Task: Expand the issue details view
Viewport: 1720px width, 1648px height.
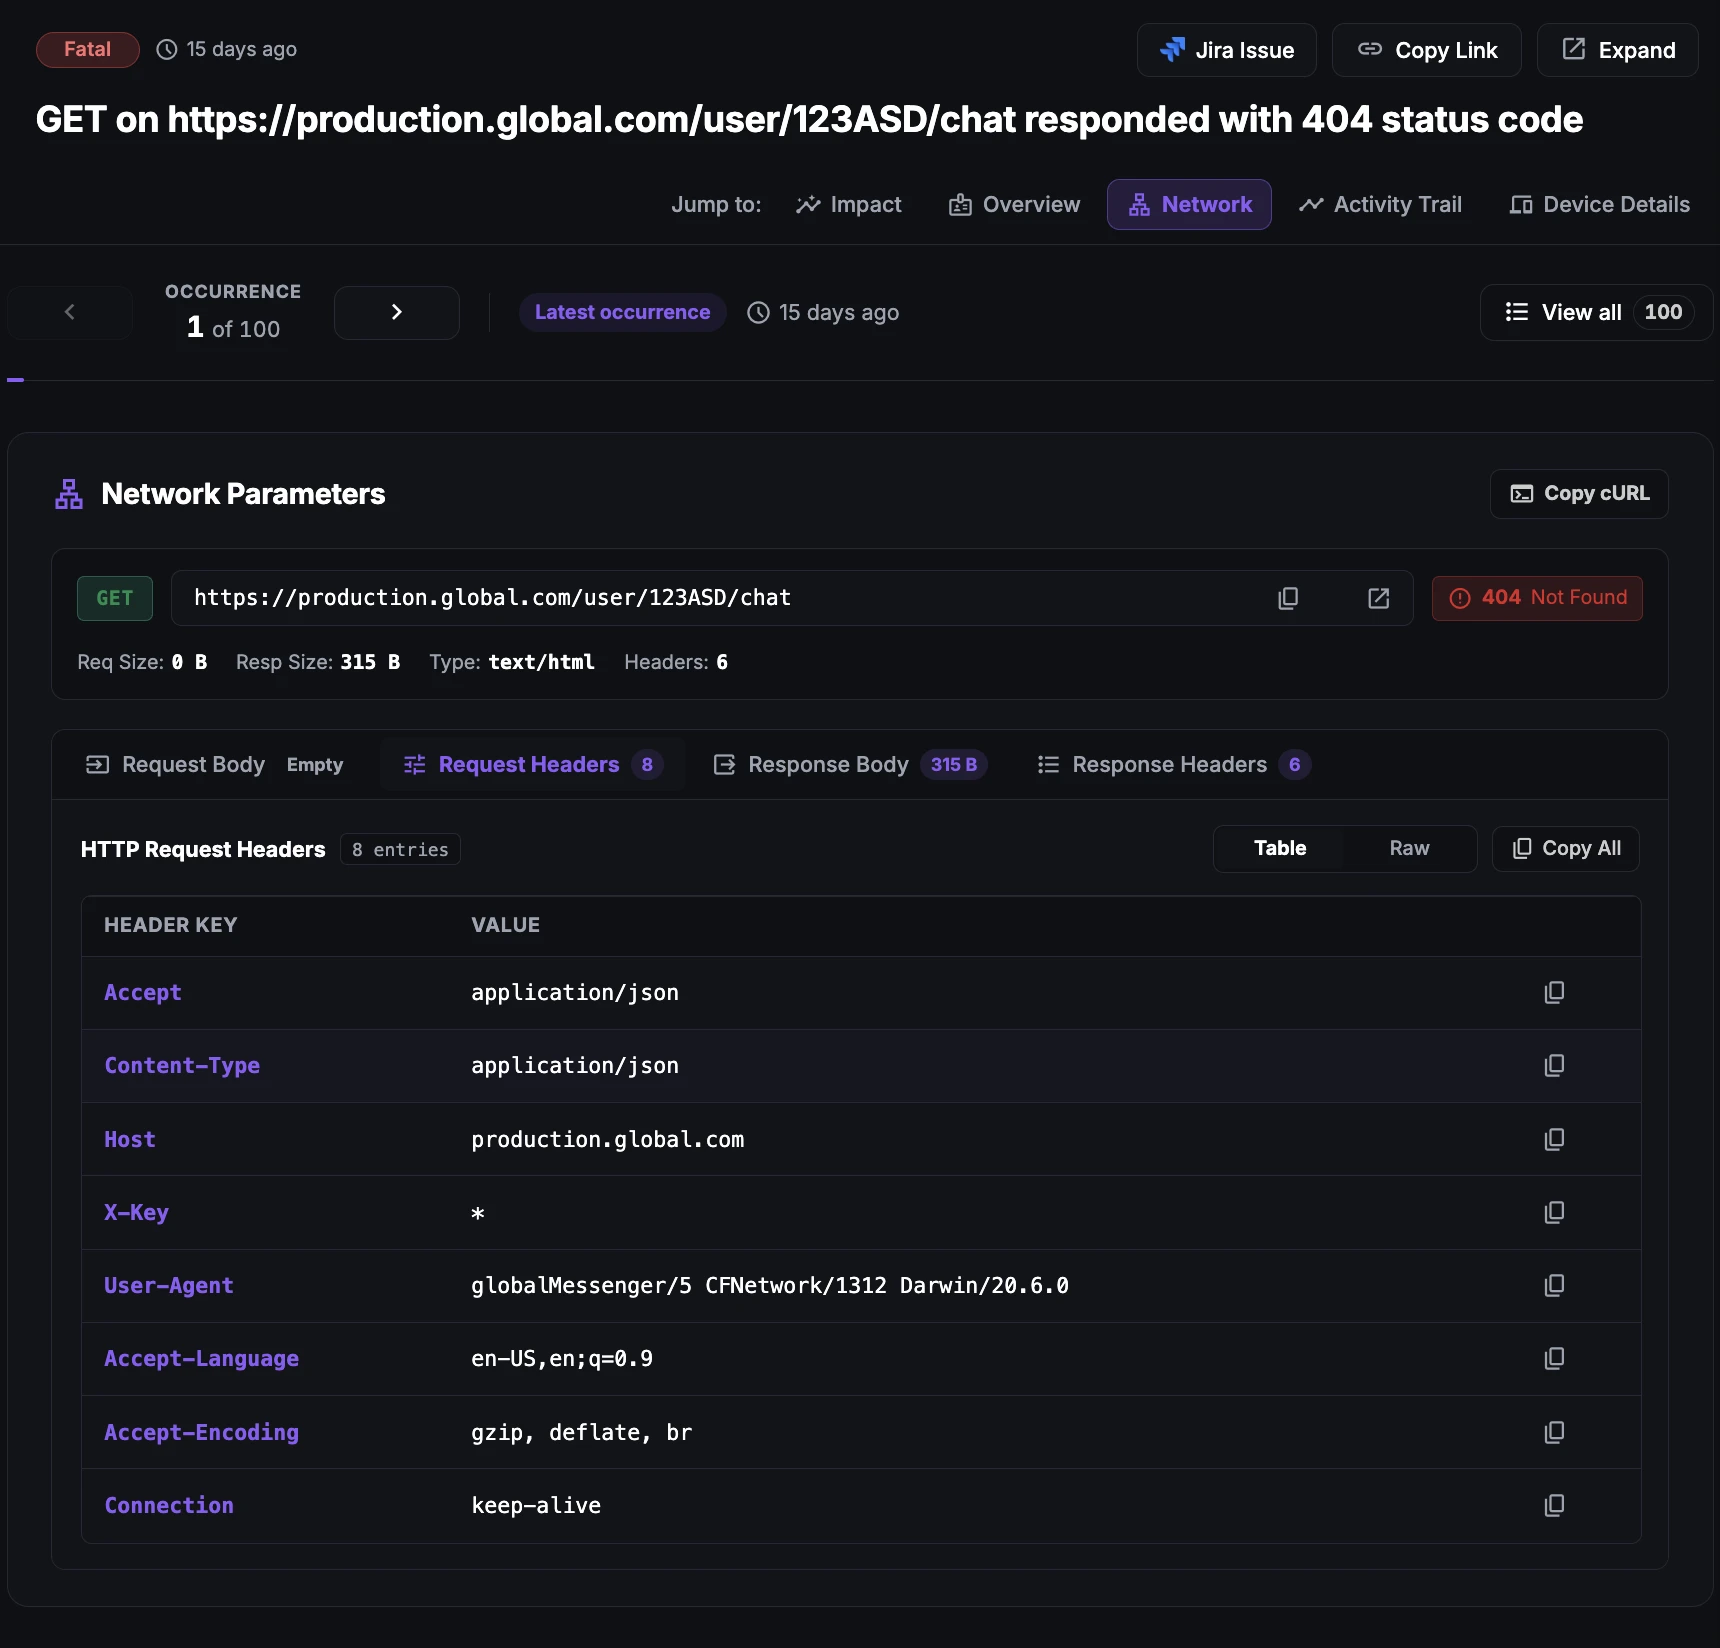Action: point(1618,50)
